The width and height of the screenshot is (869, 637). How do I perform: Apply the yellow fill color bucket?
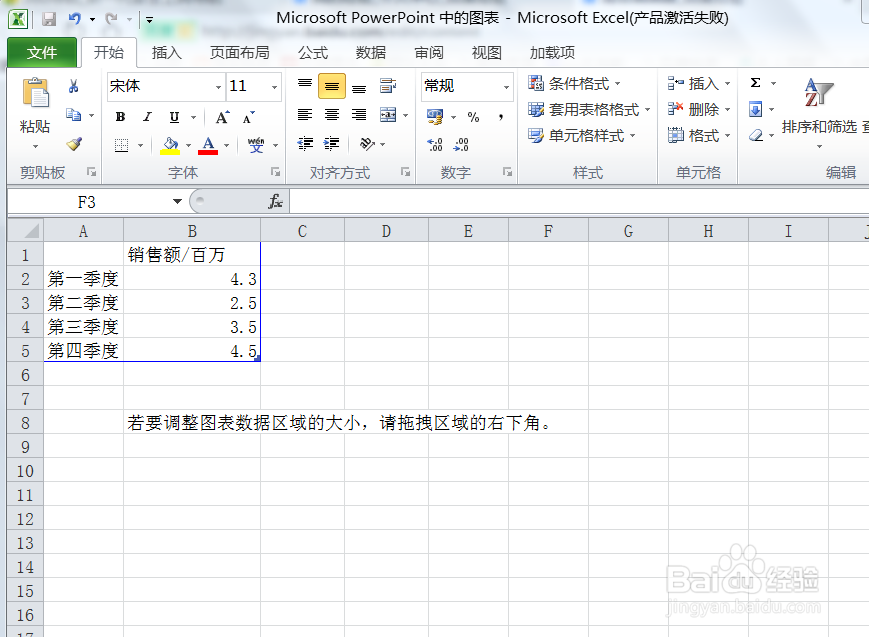coord(170,145)
